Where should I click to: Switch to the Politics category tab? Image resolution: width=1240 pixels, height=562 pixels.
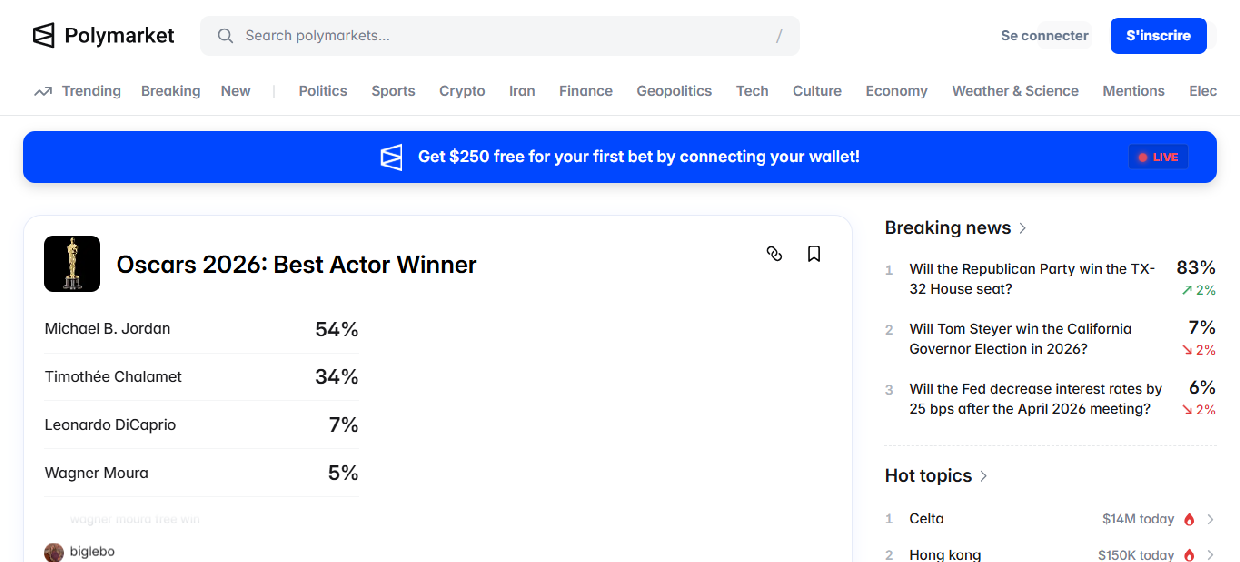coord(323,91)
